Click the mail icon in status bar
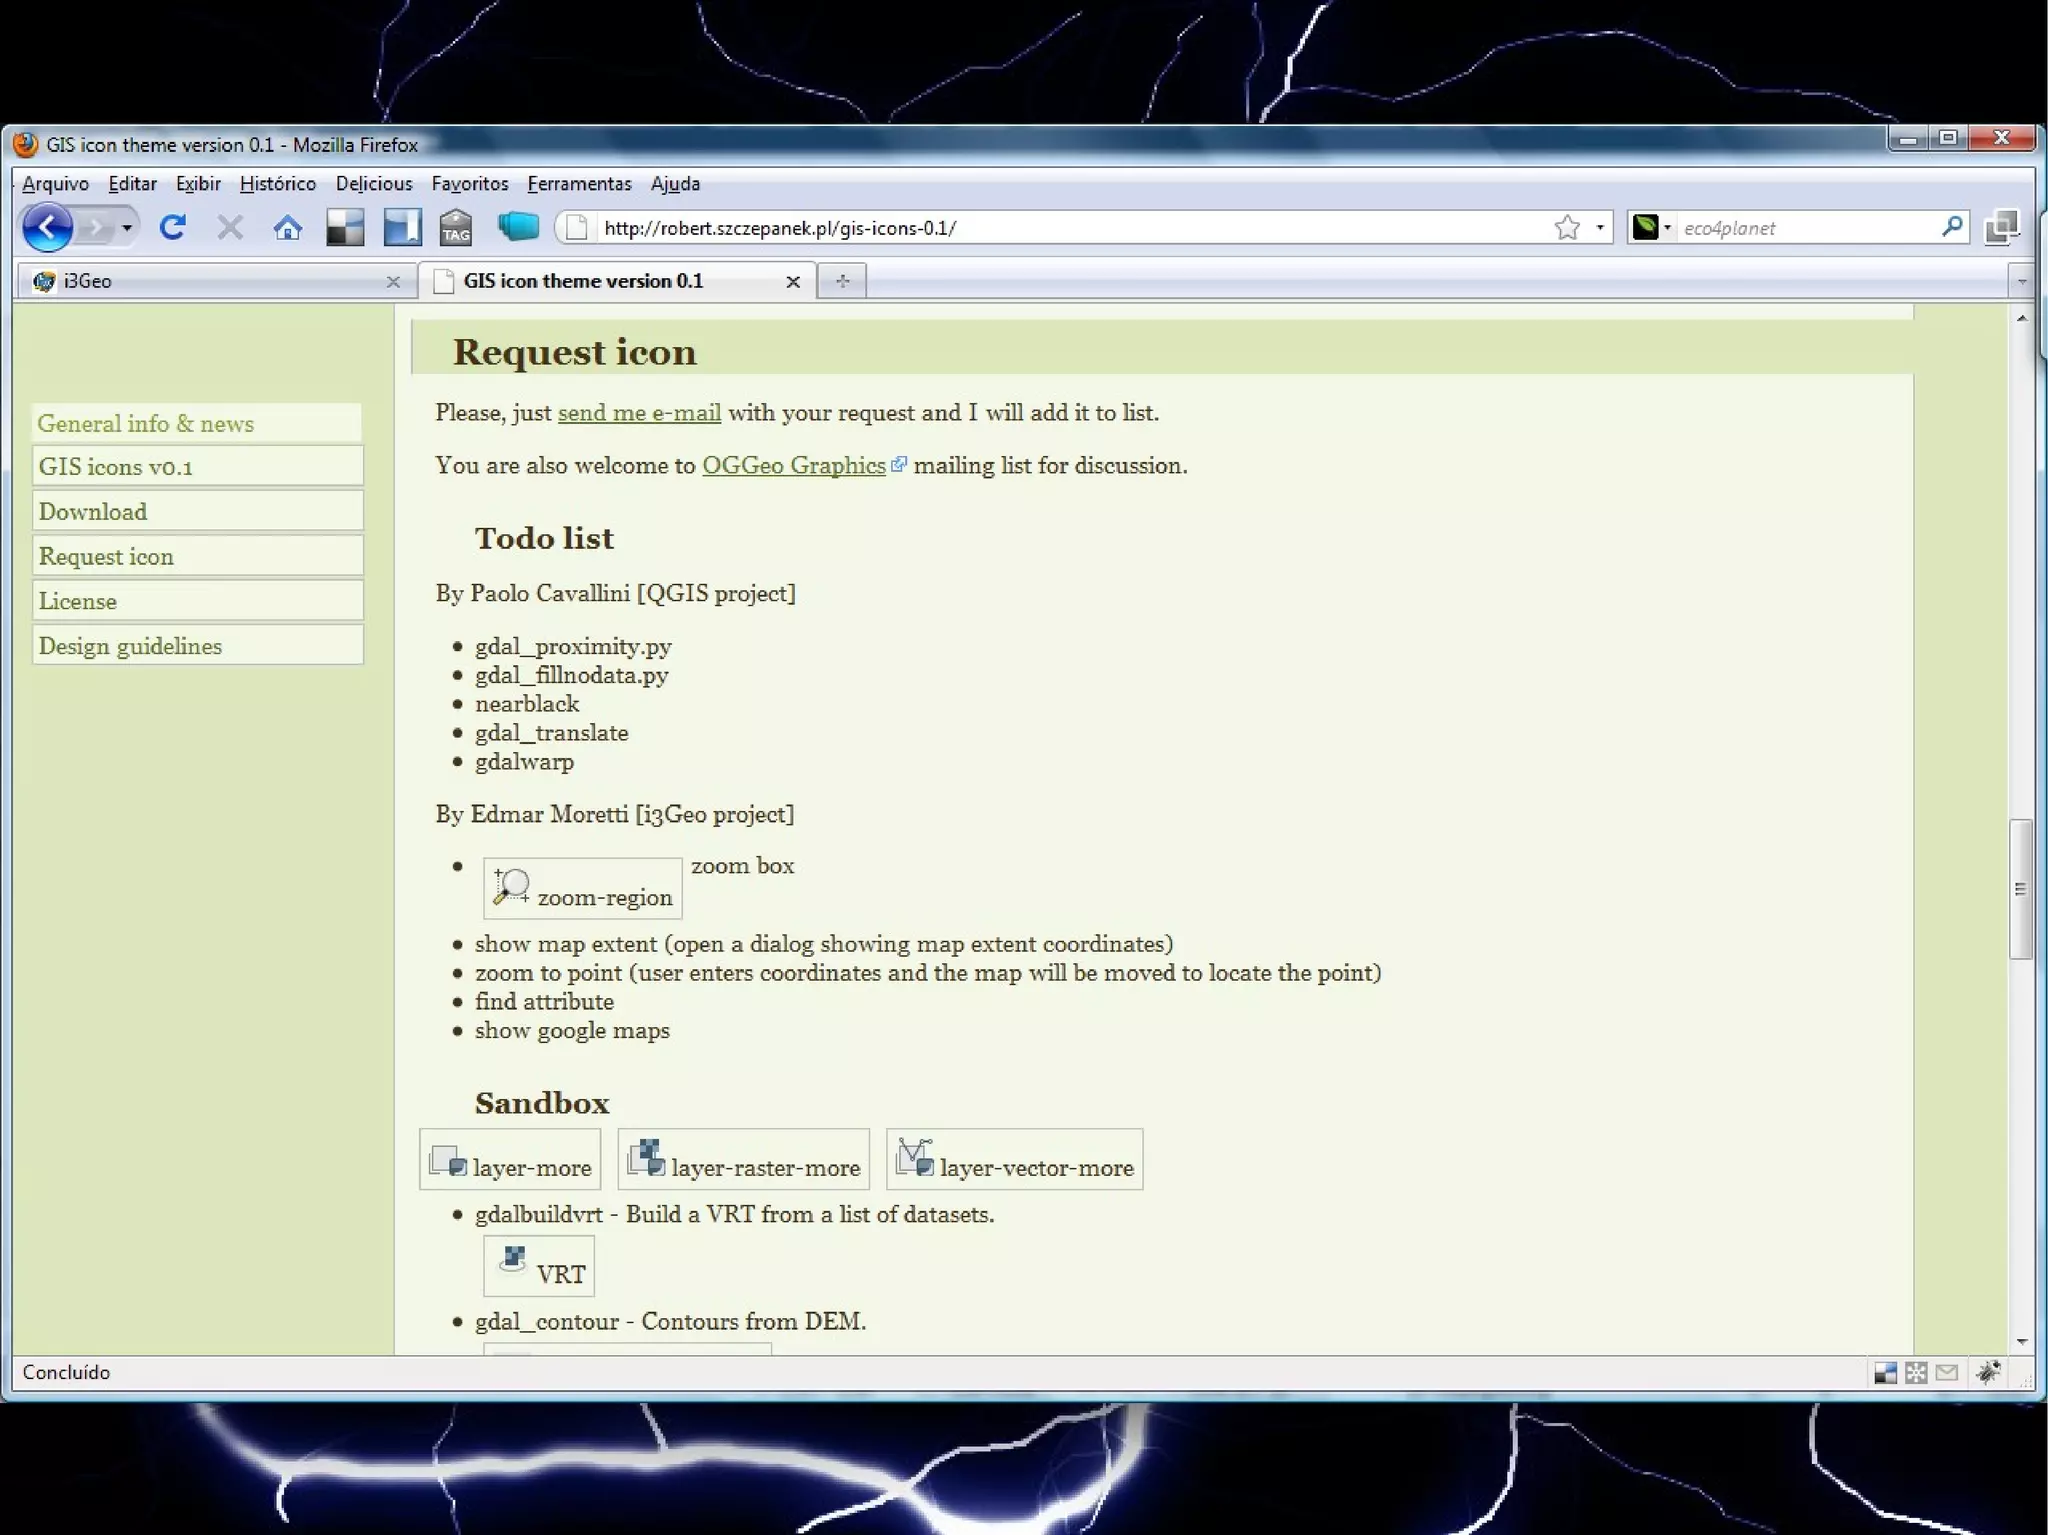The width and height of the screenshot is (2048, 1535). coord(1946,1372)
